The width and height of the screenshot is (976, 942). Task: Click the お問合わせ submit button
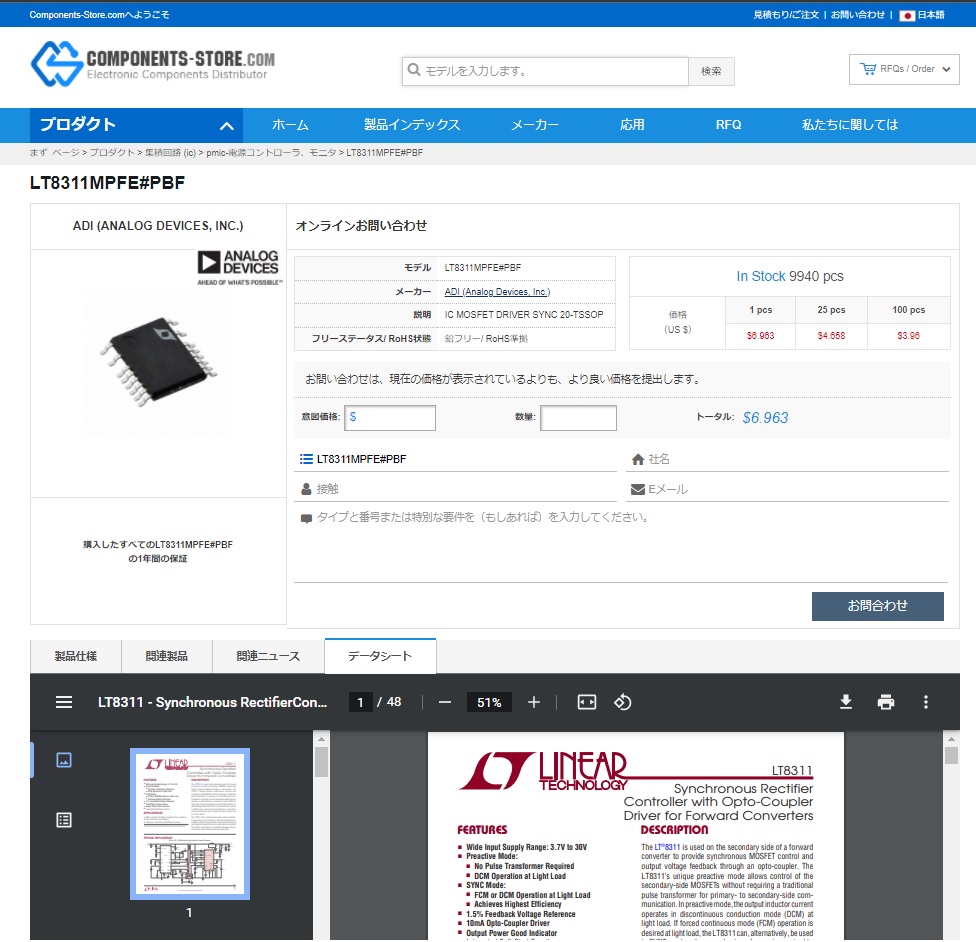[877, 606]
